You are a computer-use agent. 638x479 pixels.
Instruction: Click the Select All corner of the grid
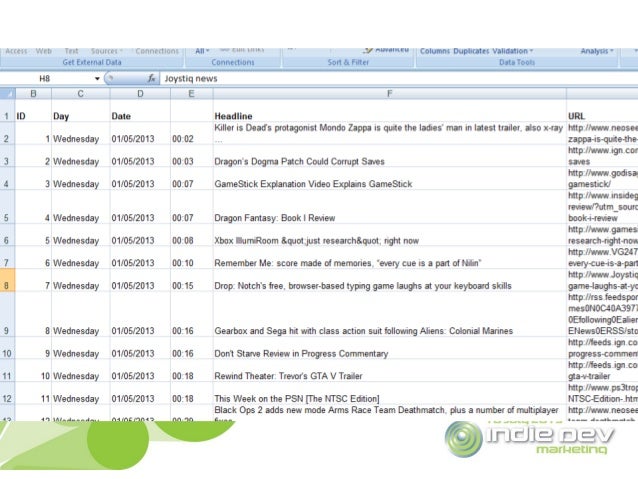pyautogui.click(x=8, y=94)
